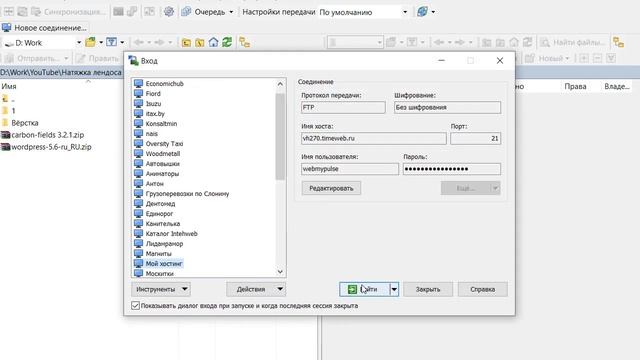
Task: Expand dropdown arrow next to globe icon
Action: (x=433, y=12)
